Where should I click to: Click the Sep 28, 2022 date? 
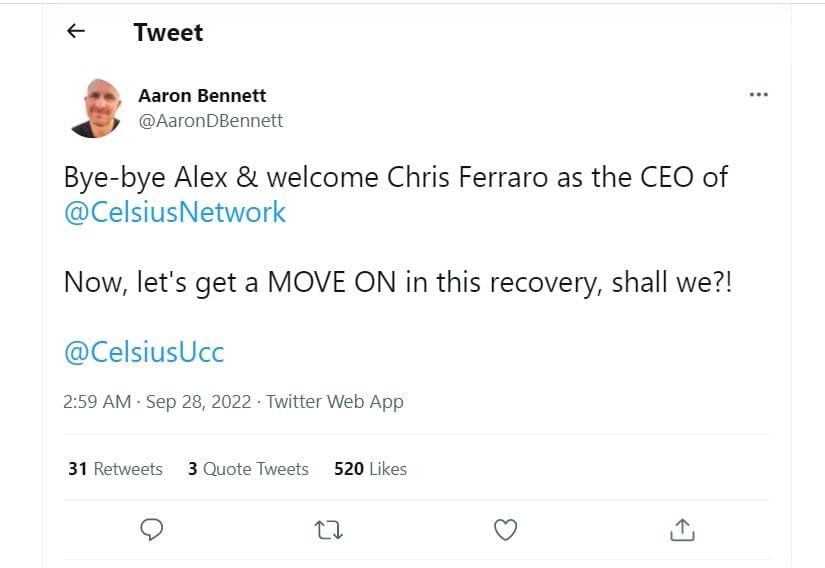(198, 402)
